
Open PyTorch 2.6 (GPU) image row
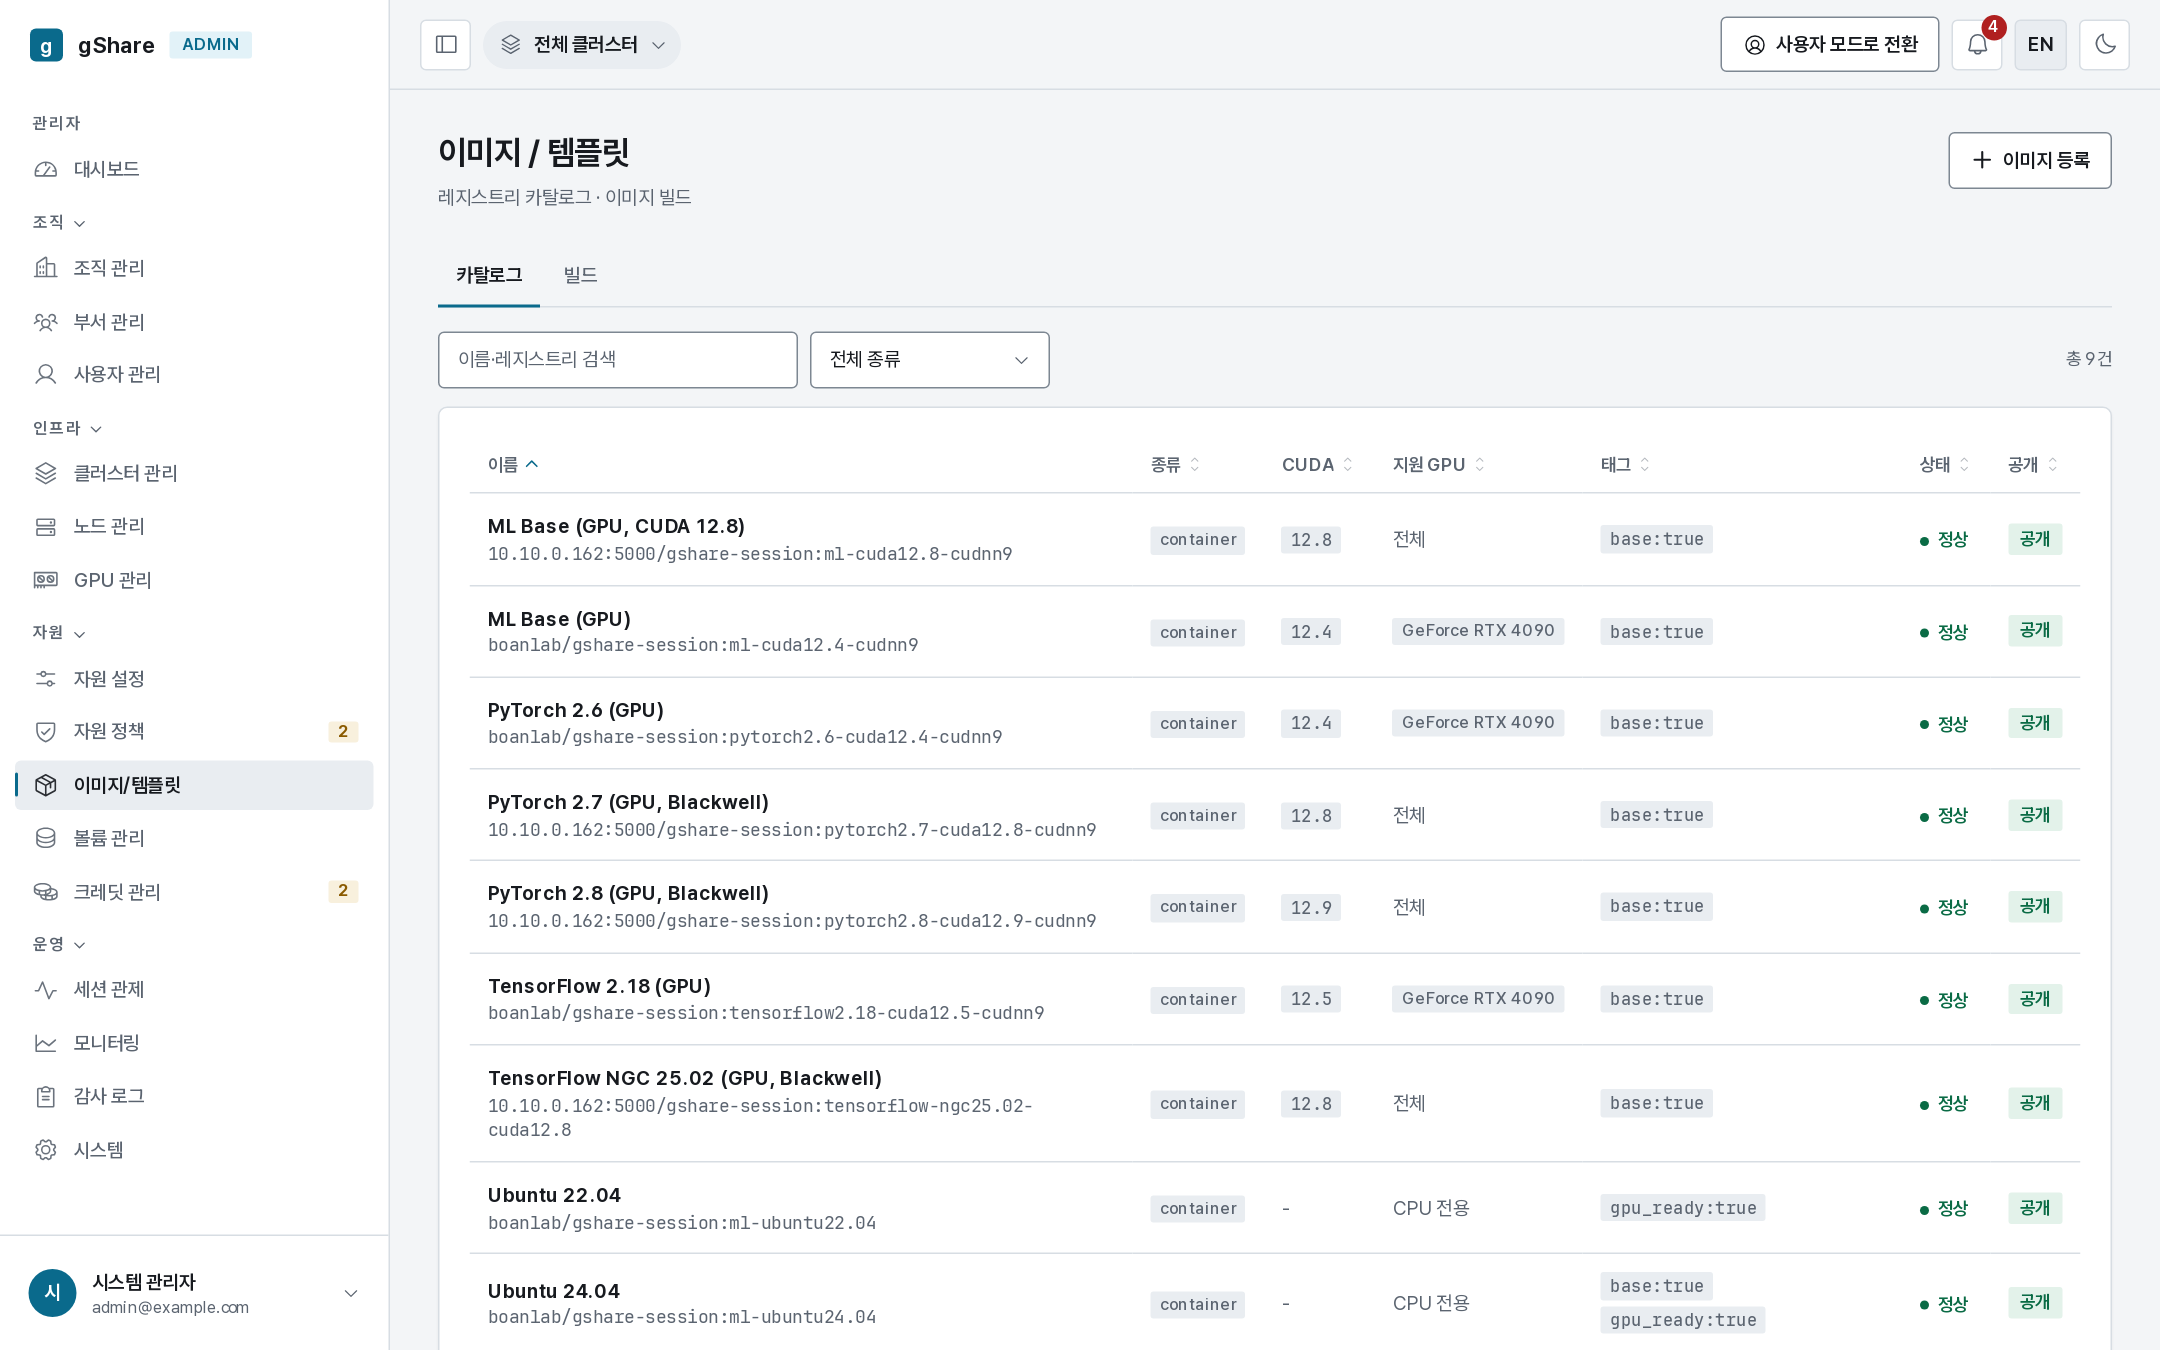(x=1274, y=723)
